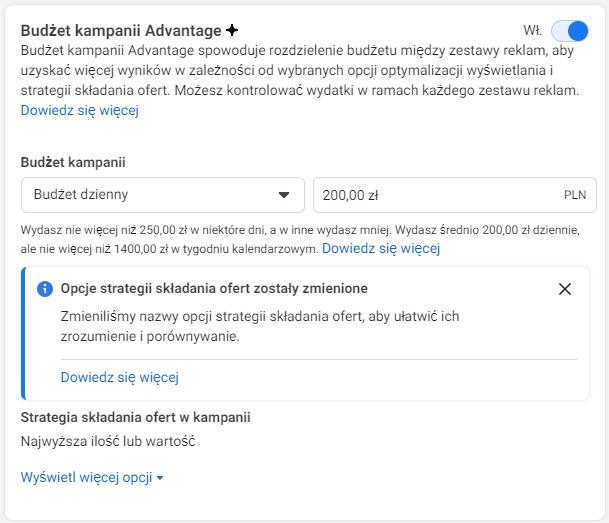Dismiss the bid strategy notice with X
Image resolution: width=609 pixels, height=523 pixels.
pos(565,289)
